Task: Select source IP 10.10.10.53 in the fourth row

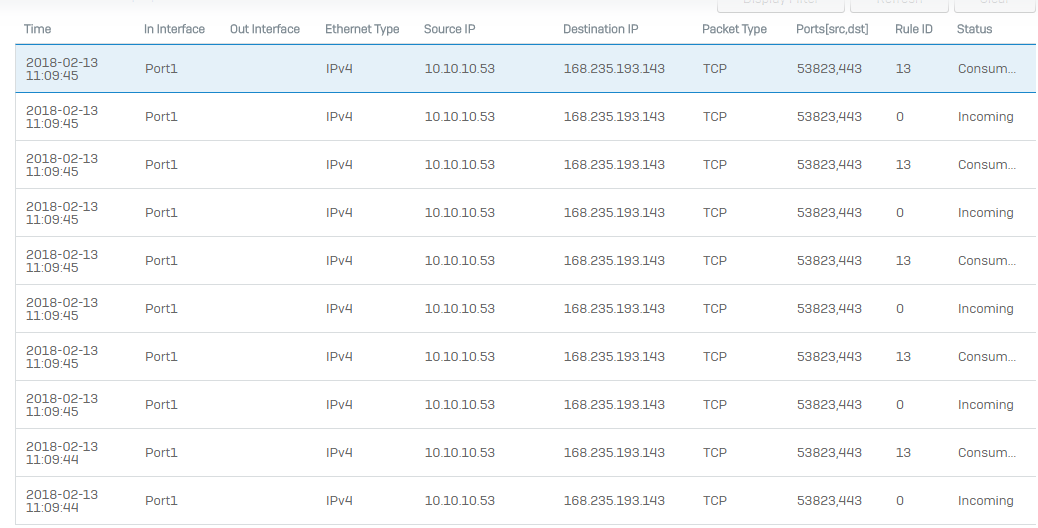Action: pos(459,213)
